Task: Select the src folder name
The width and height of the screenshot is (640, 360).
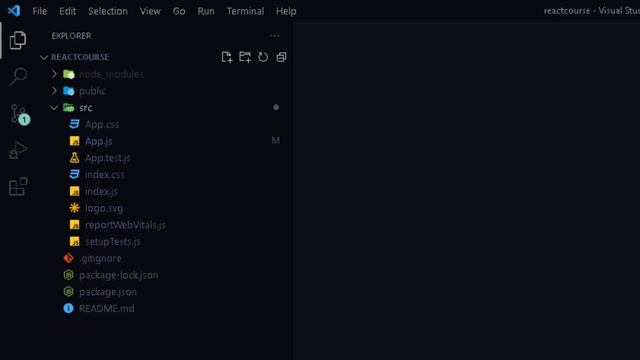Action: coord(86,108)
